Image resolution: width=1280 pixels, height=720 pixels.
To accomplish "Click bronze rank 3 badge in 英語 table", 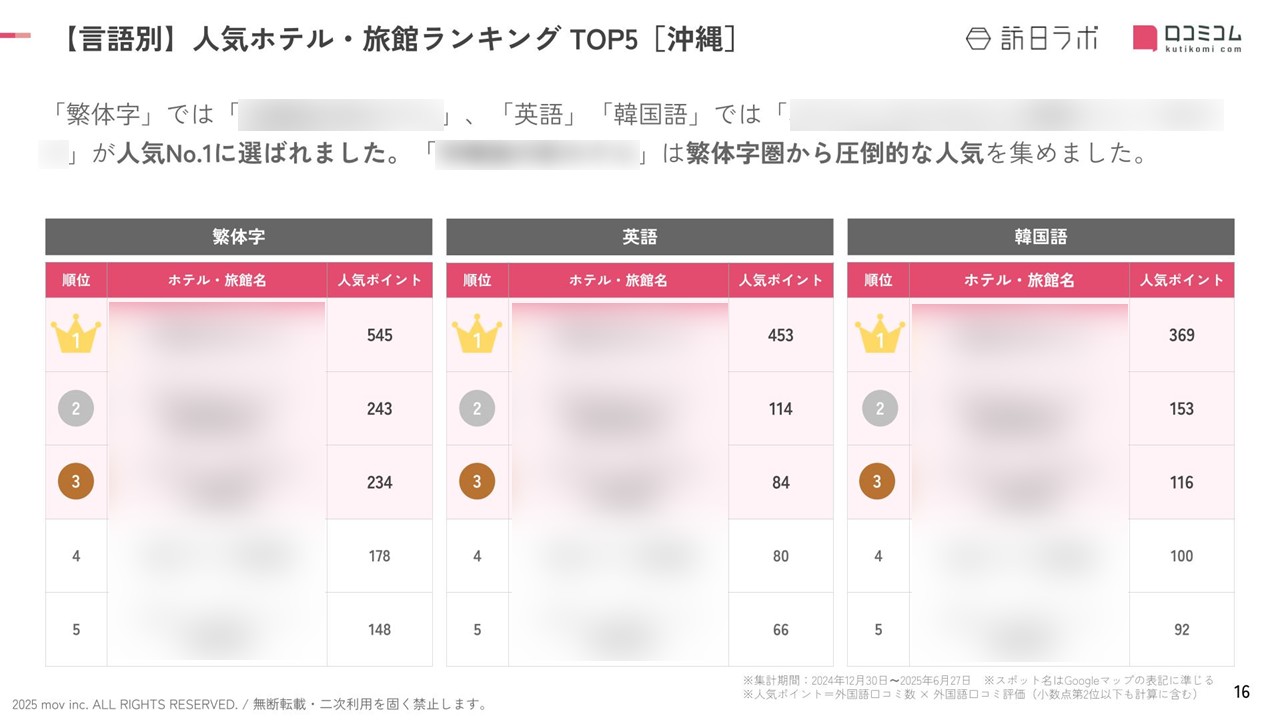I will click(x=477, y=482).
